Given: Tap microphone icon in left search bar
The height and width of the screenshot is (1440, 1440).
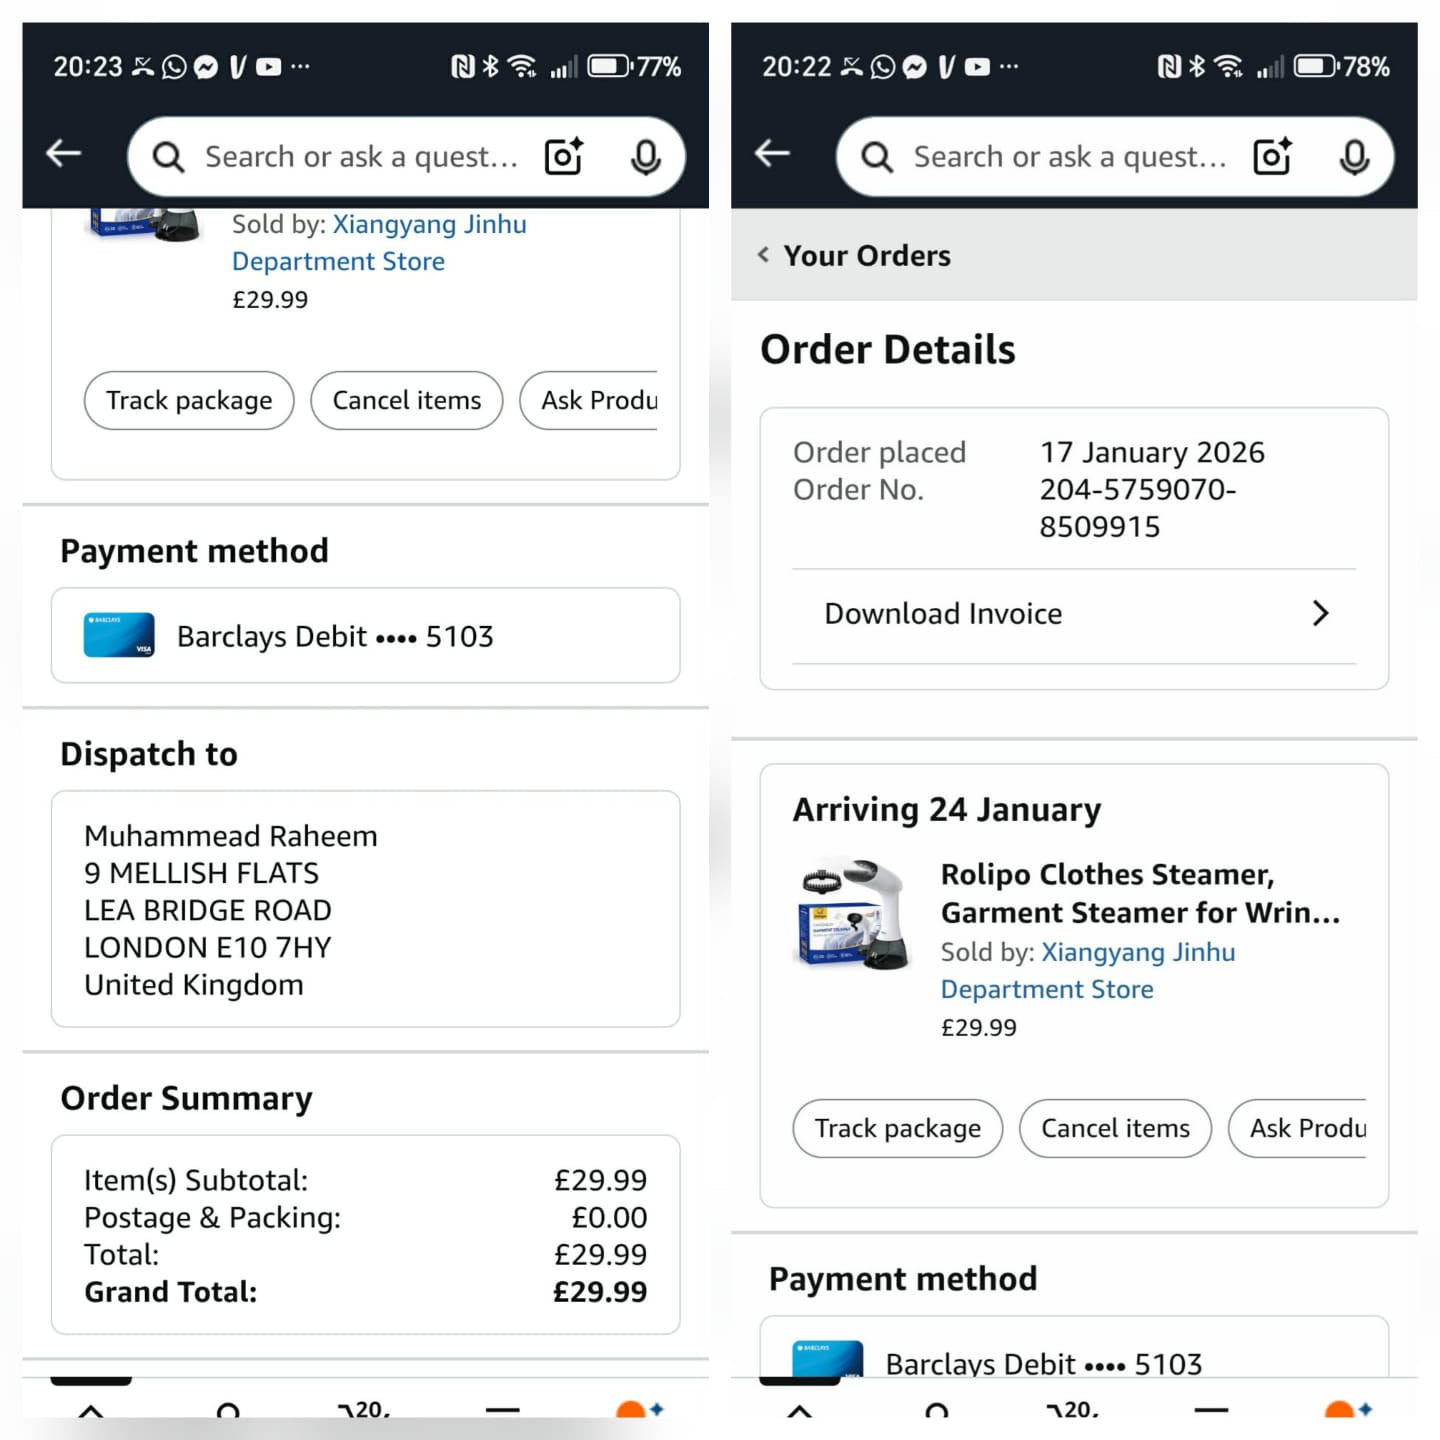Looking at the screenshot, I should pyautogui.click(x=646, y=157).
